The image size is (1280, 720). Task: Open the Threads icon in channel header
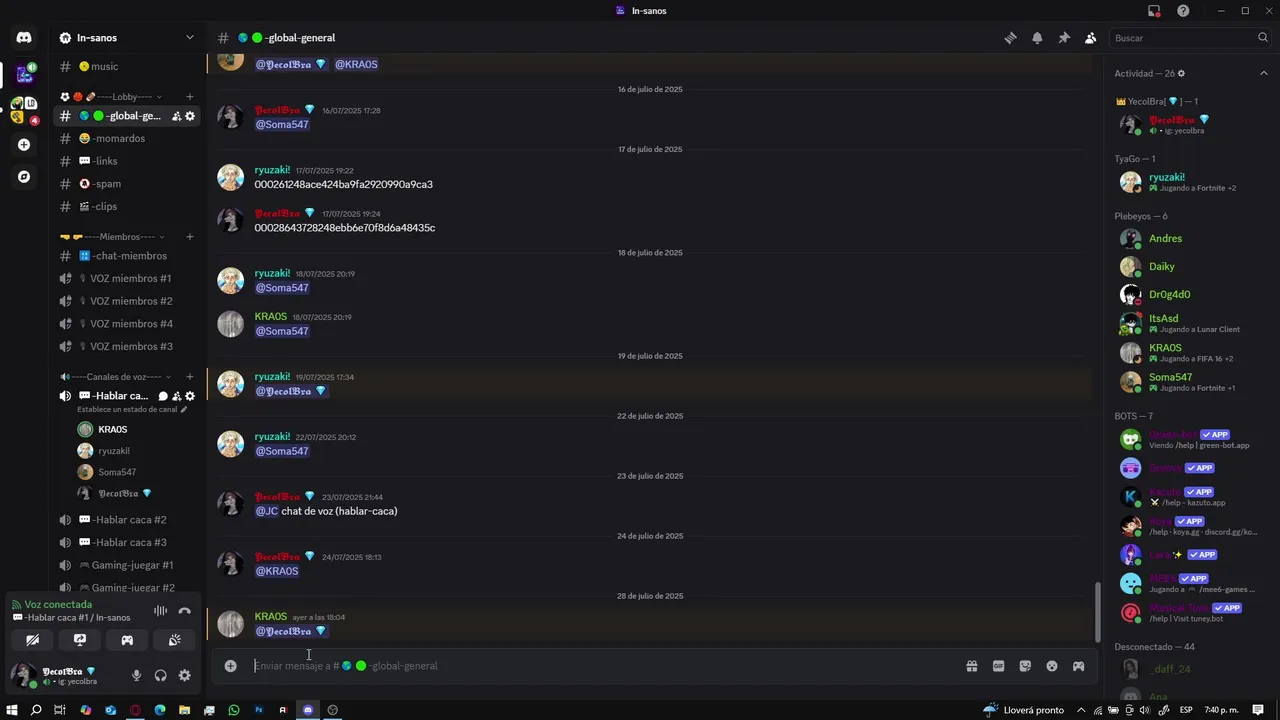[x=1011, y=38]
